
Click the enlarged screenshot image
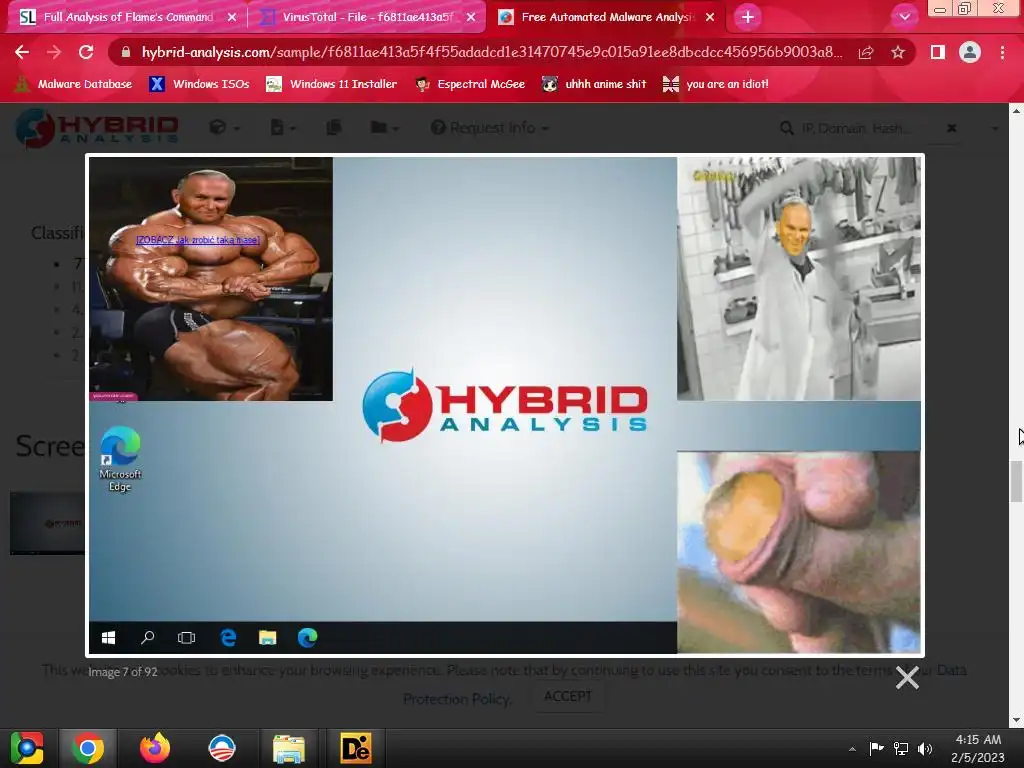(505, 405)
